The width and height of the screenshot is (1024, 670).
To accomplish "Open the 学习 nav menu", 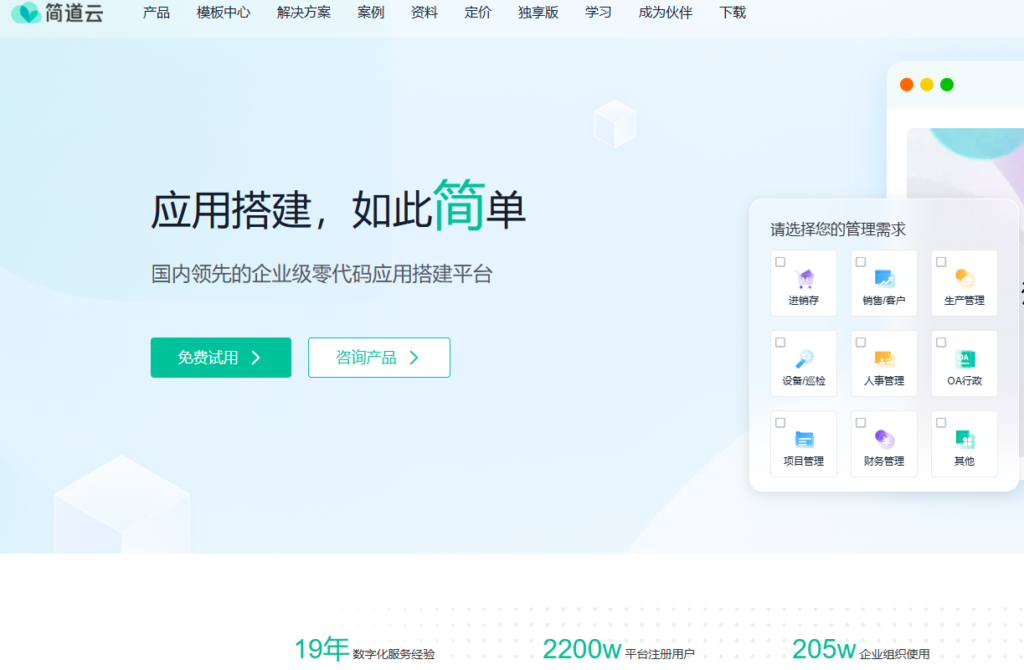I will point(598,12).
